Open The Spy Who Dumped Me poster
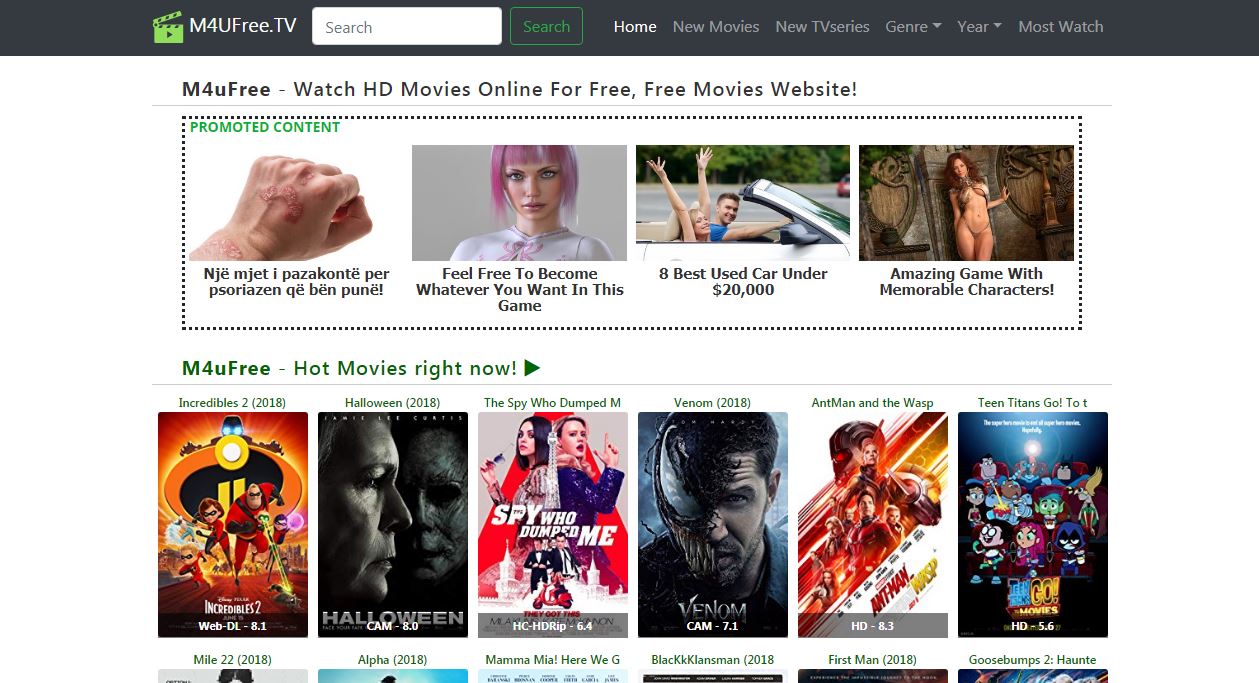1259x683 pixels. [x=553, y=525]
